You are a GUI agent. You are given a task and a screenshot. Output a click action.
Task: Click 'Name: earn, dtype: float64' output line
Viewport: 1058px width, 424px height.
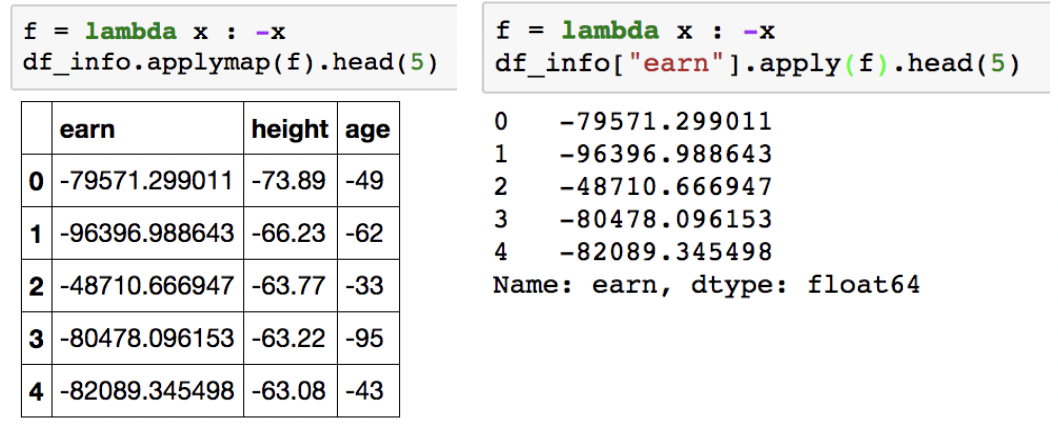[706, 286]
